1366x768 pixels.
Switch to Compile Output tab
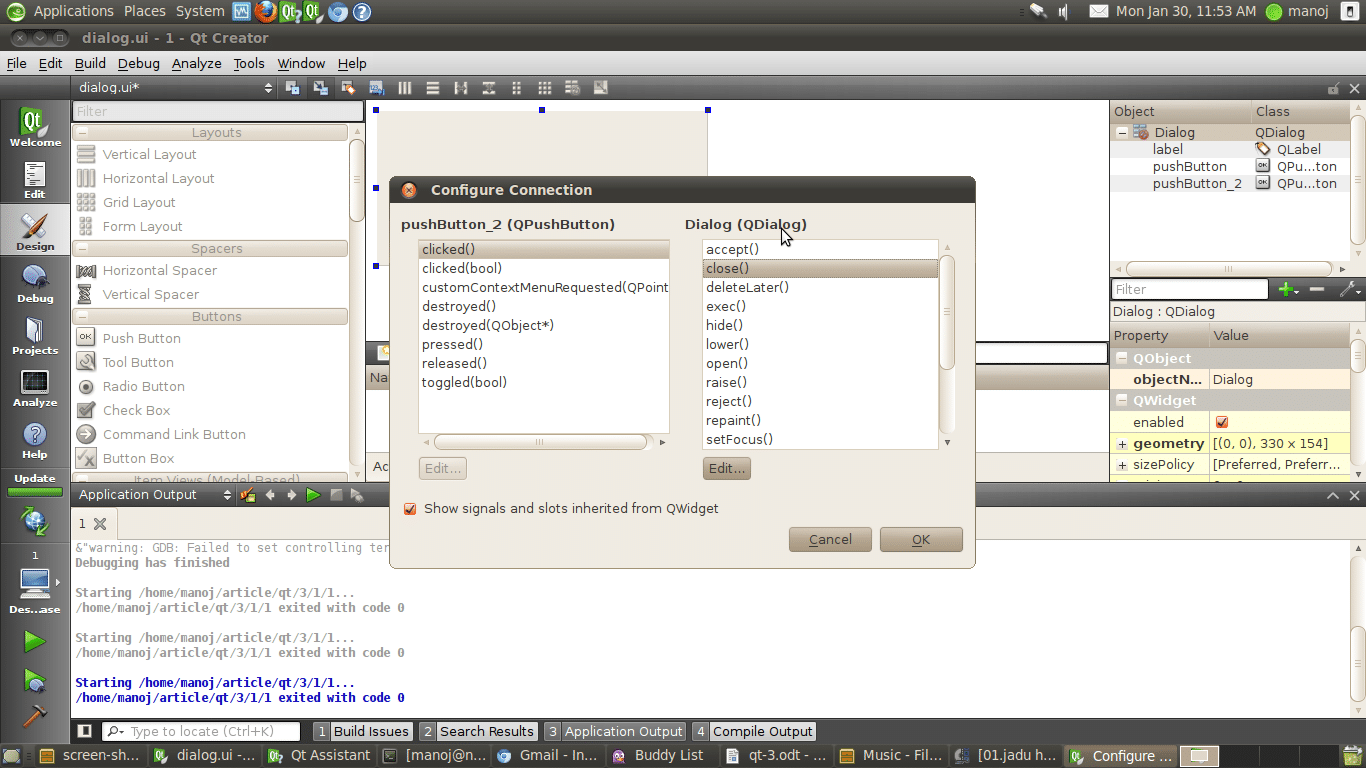click(753, 731)
